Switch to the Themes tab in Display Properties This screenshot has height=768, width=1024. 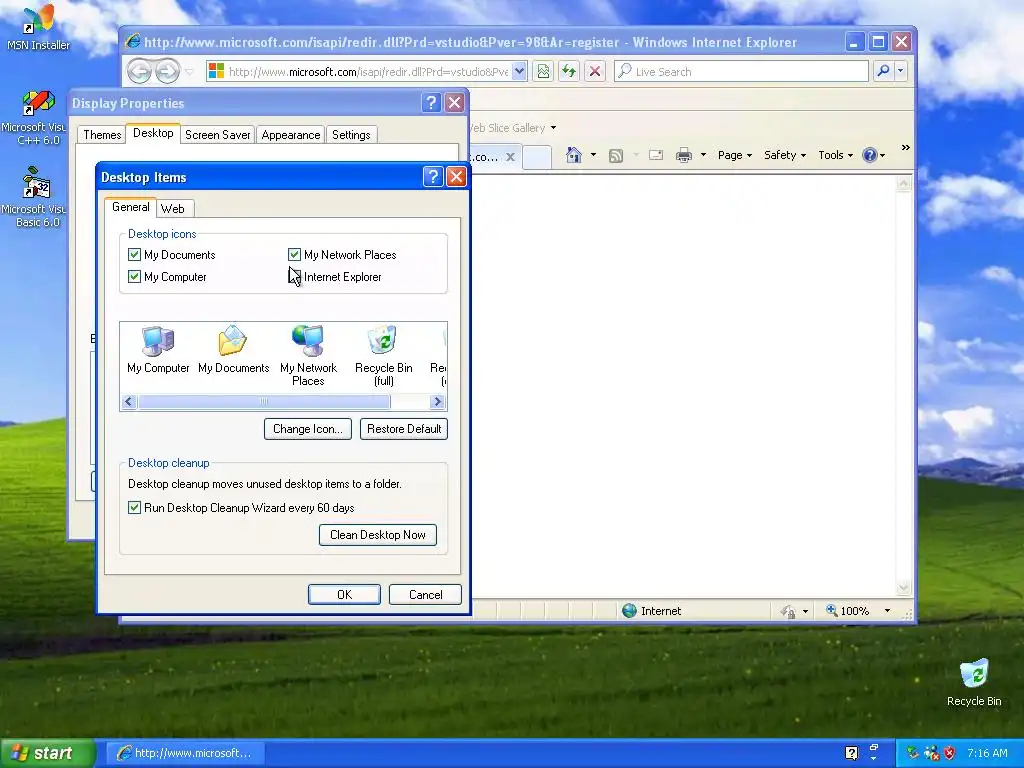pyautogui.click(x=102, y=135)
